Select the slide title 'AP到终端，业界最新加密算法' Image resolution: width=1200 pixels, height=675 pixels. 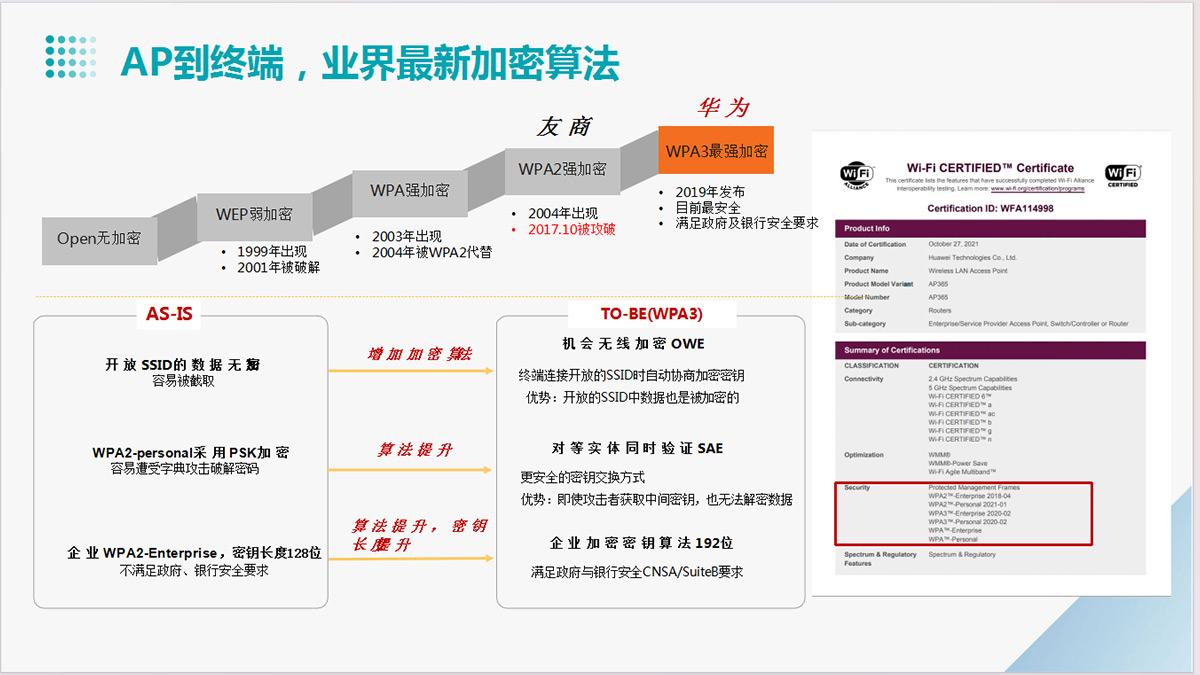pyautogui.click(x=369, y=62)
